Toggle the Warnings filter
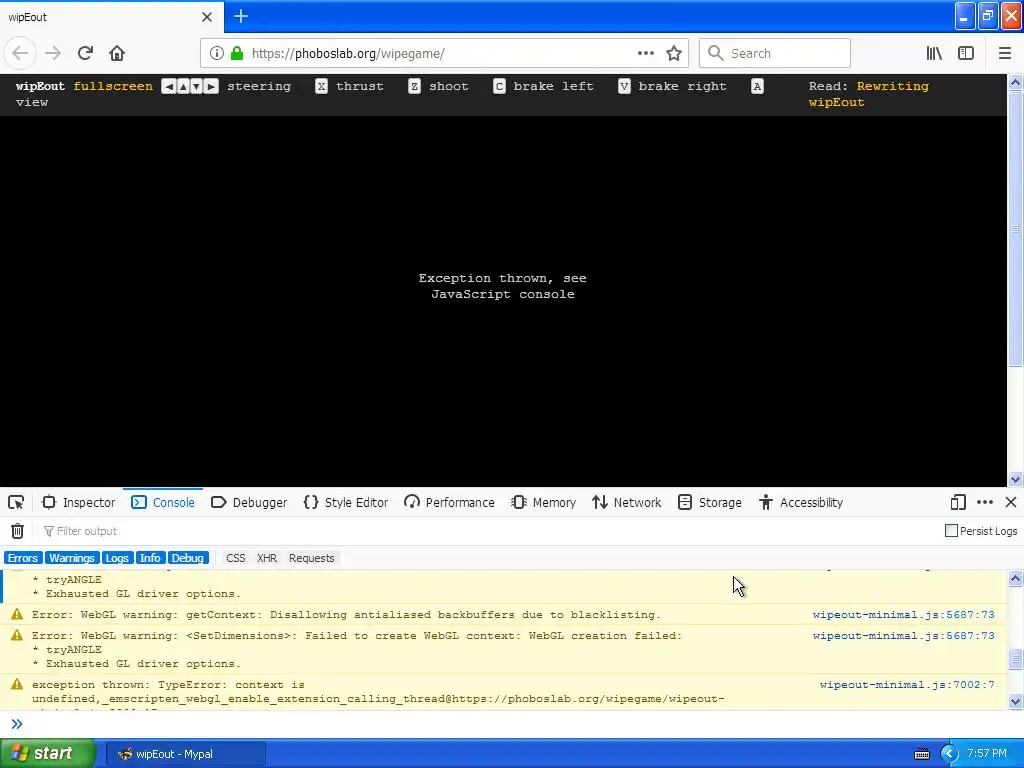The image size is (1024, 768). click(x=72, y=558)
